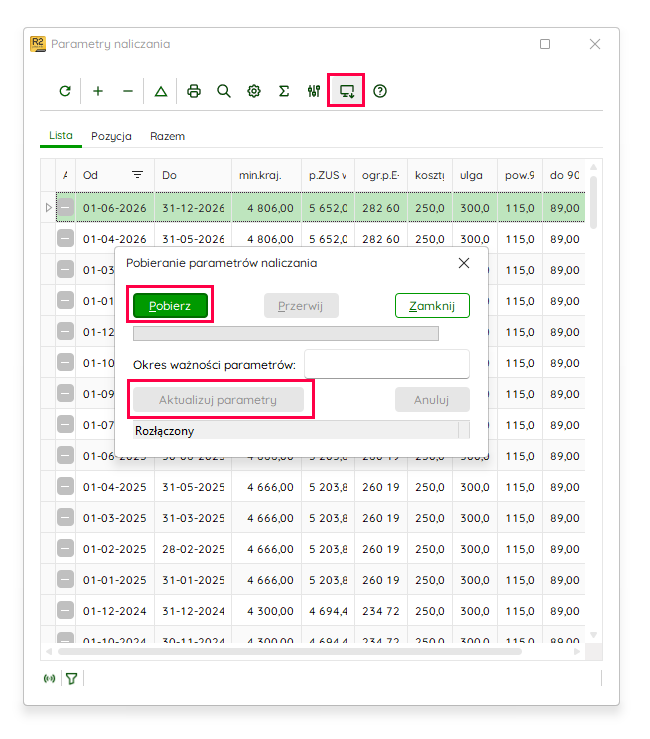Maximize the Parametry naliczania window

tap(545, 44)
